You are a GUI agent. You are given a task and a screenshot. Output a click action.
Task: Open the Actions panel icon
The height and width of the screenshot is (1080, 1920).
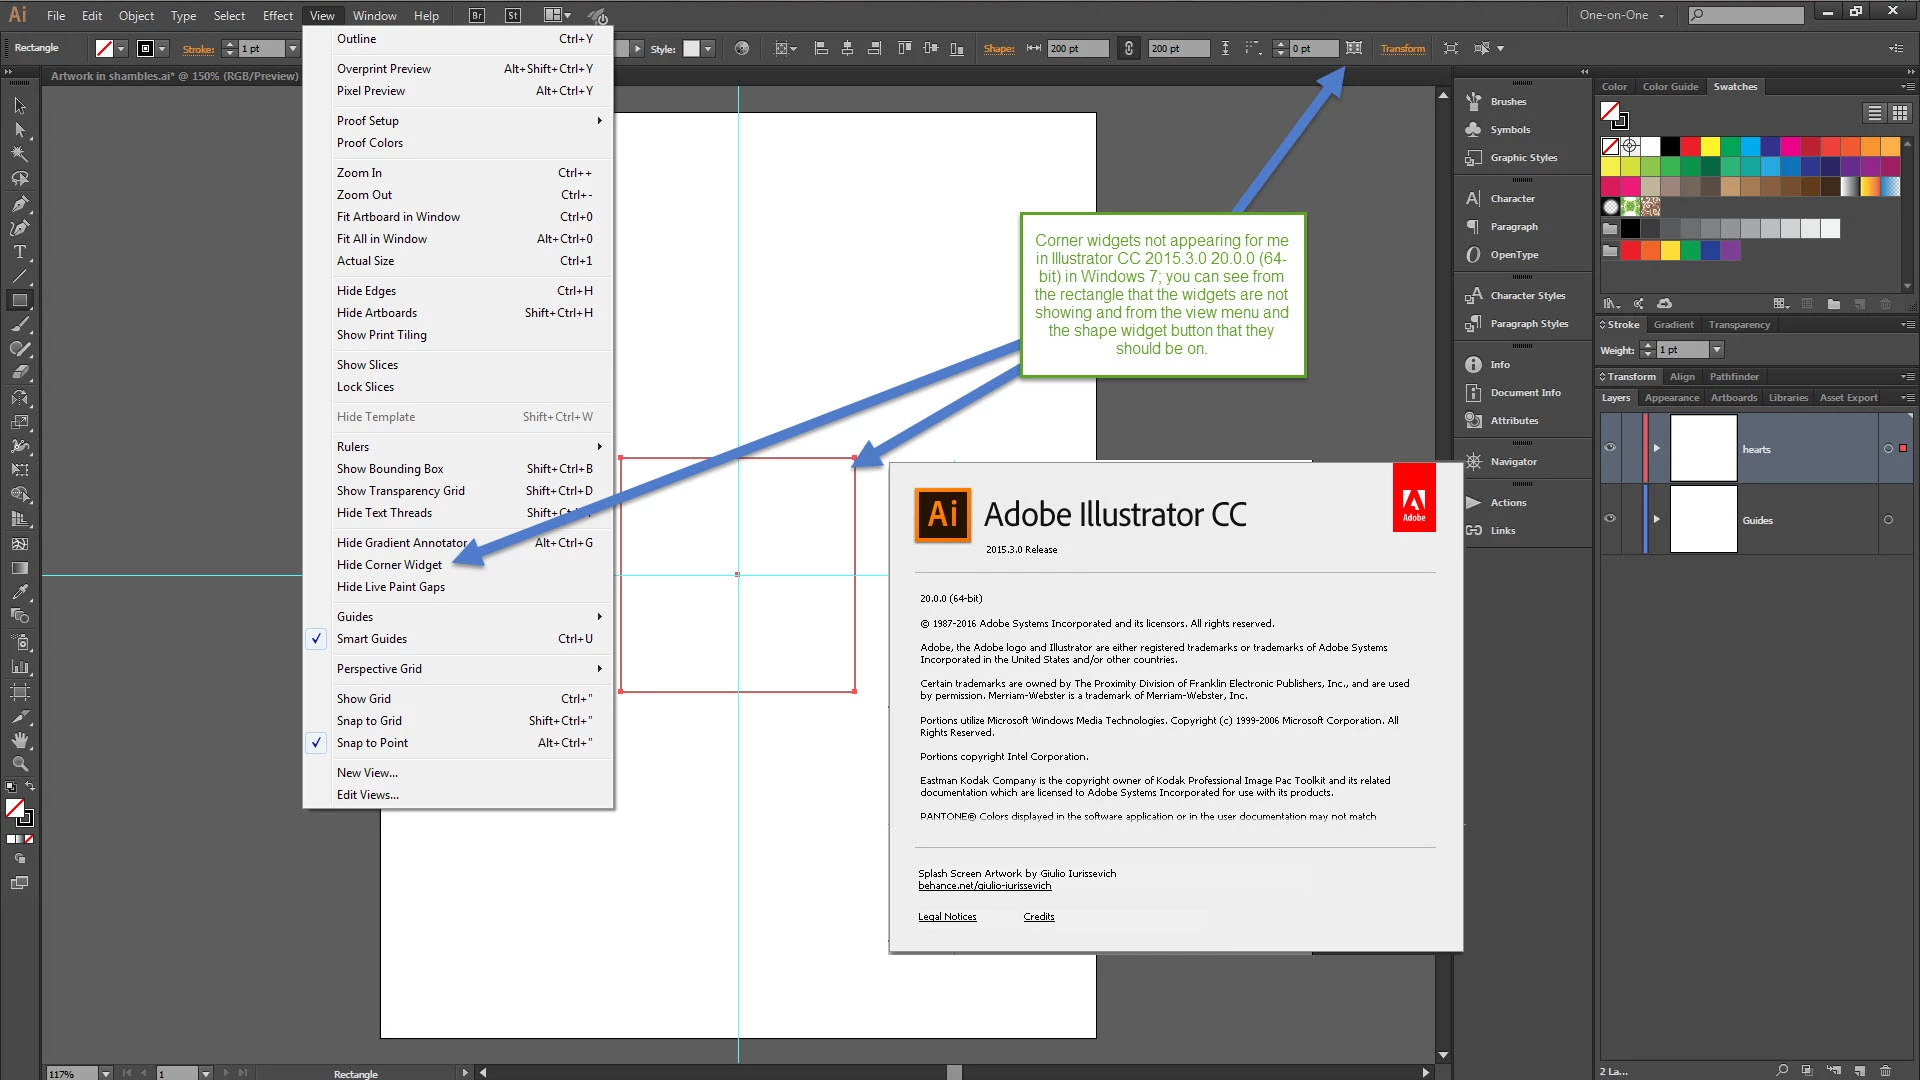(x=1474, y=502)
